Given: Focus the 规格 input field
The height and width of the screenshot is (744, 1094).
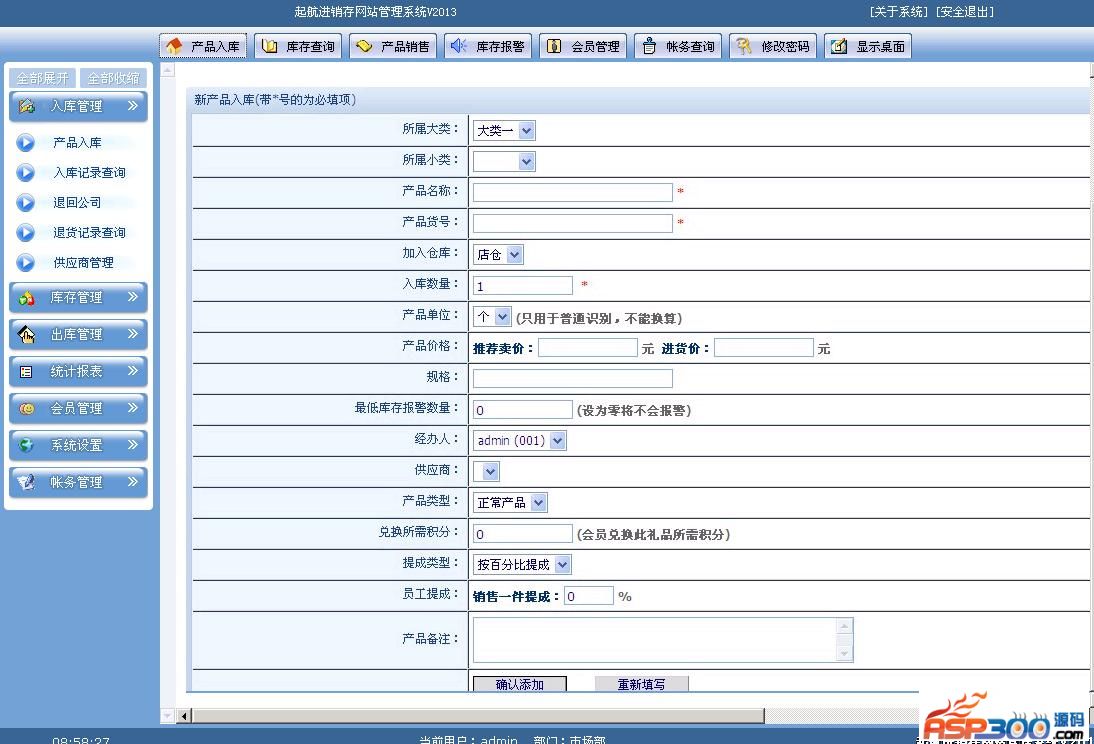Looking at the screenshot, I should [x=573, y=378].
